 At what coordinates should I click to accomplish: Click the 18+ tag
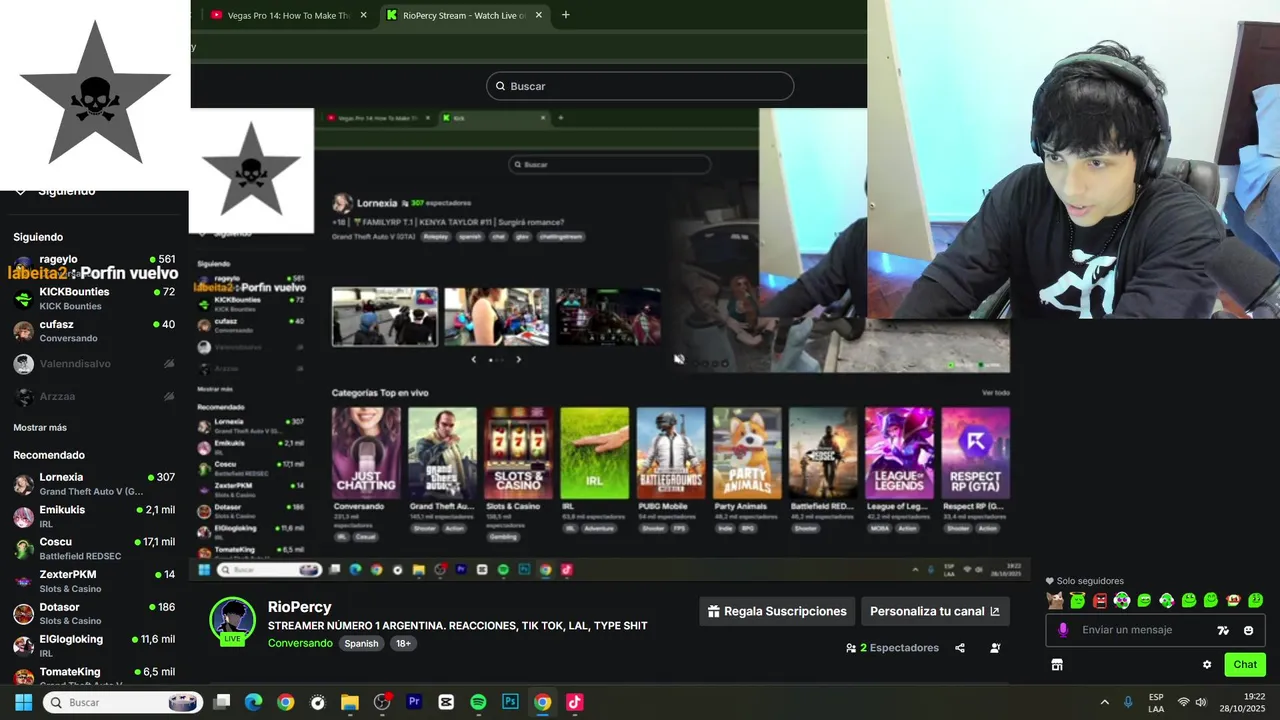point(403,643)
